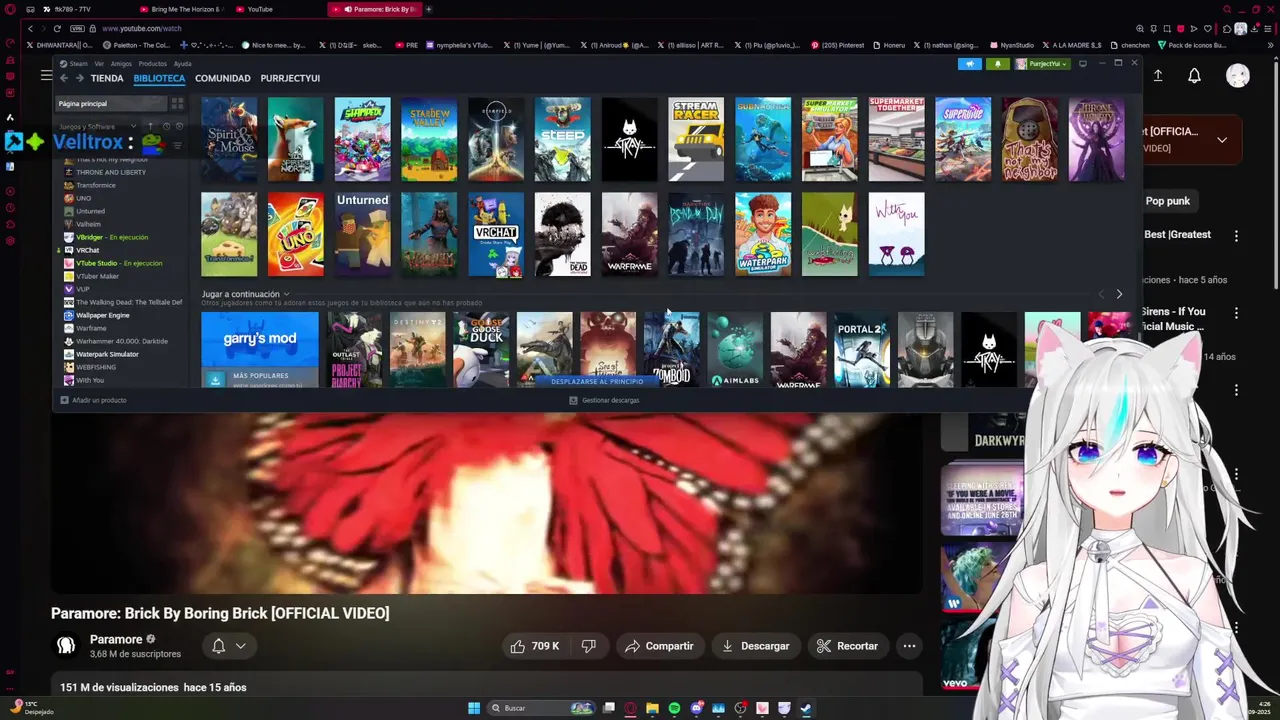Open subscription notification bell dropdown for Paramore
The image size is (1280, 720).
(x=229, y=646)
